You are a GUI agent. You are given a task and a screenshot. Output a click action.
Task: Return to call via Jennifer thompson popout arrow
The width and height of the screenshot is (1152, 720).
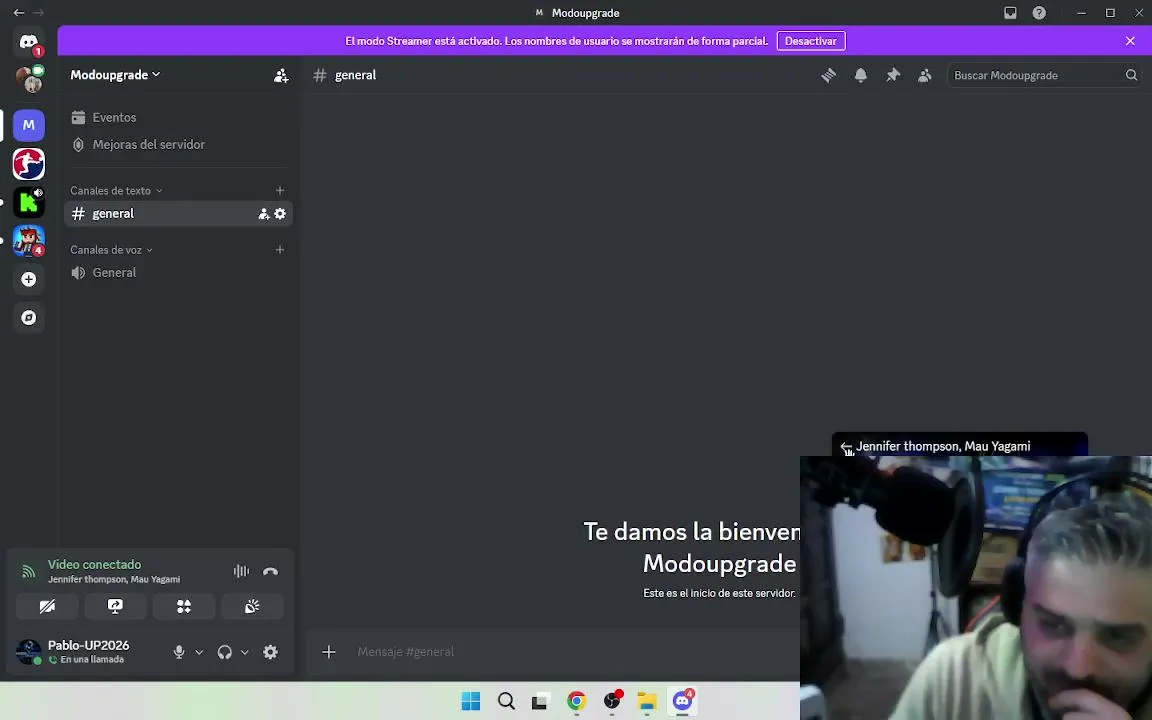pyautogui.click(x=846, y=448)
